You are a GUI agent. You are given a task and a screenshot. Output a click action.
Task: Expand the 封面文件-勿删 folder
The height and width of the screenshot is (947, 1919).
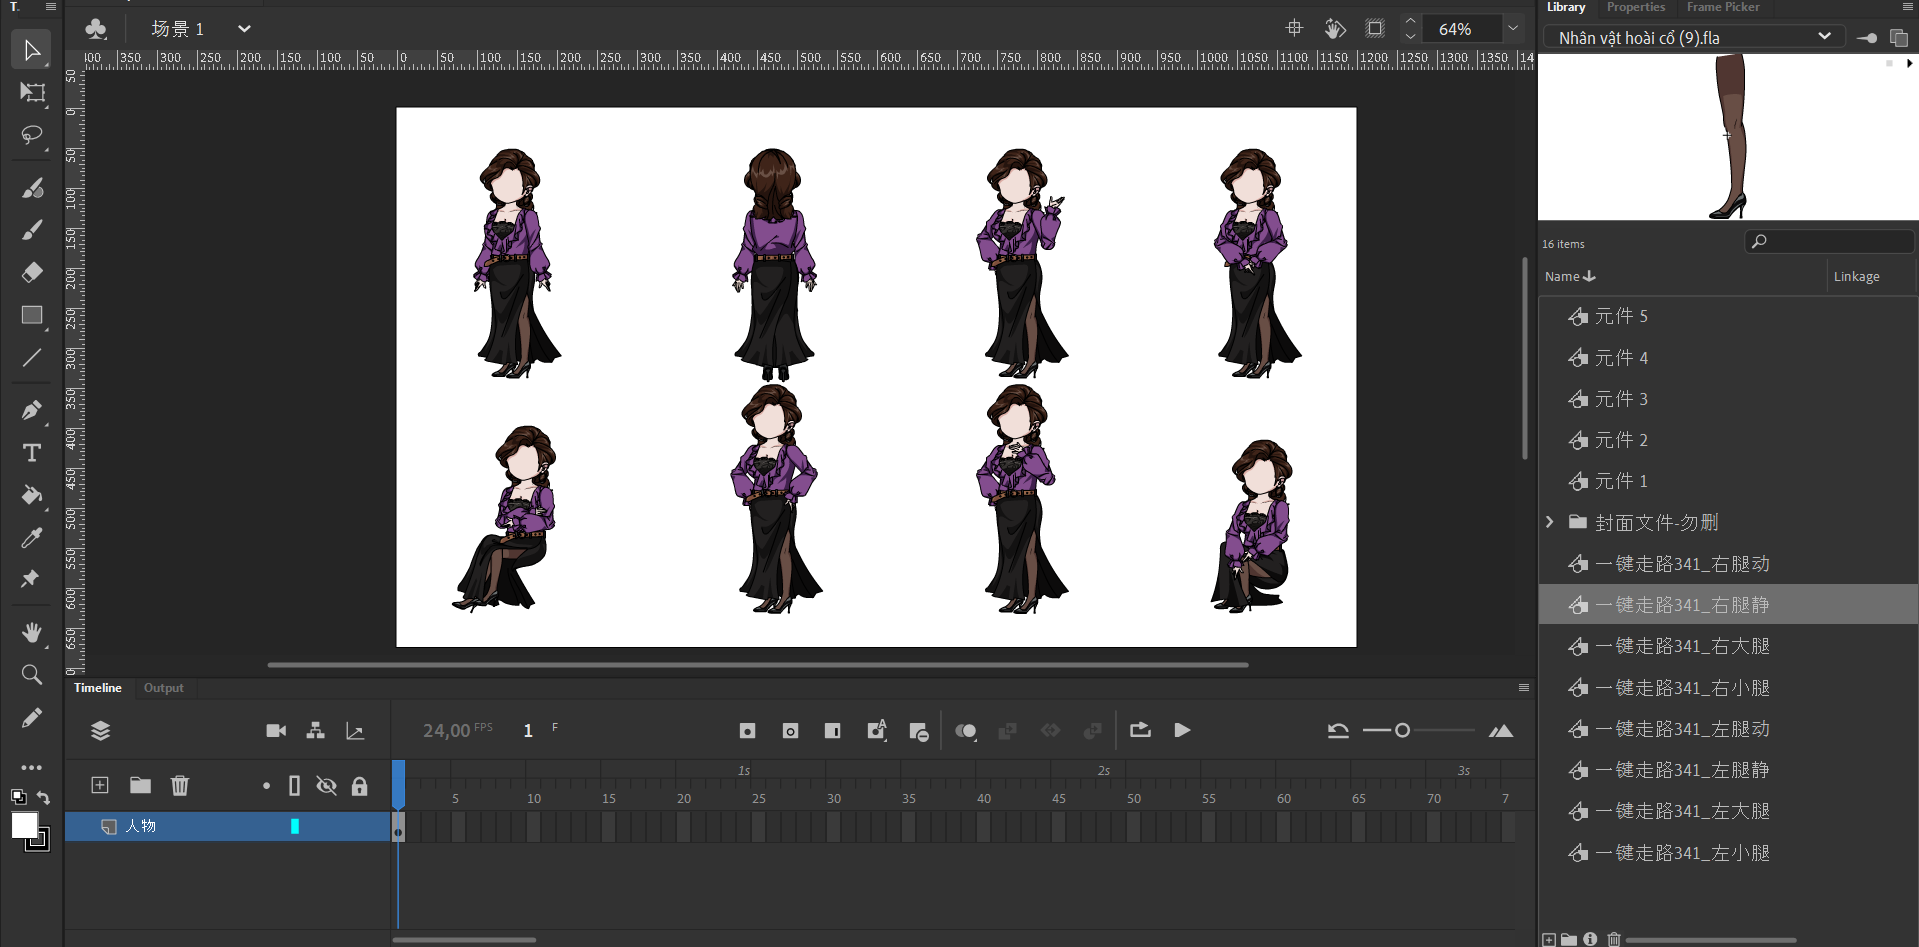click(1550, 522)
